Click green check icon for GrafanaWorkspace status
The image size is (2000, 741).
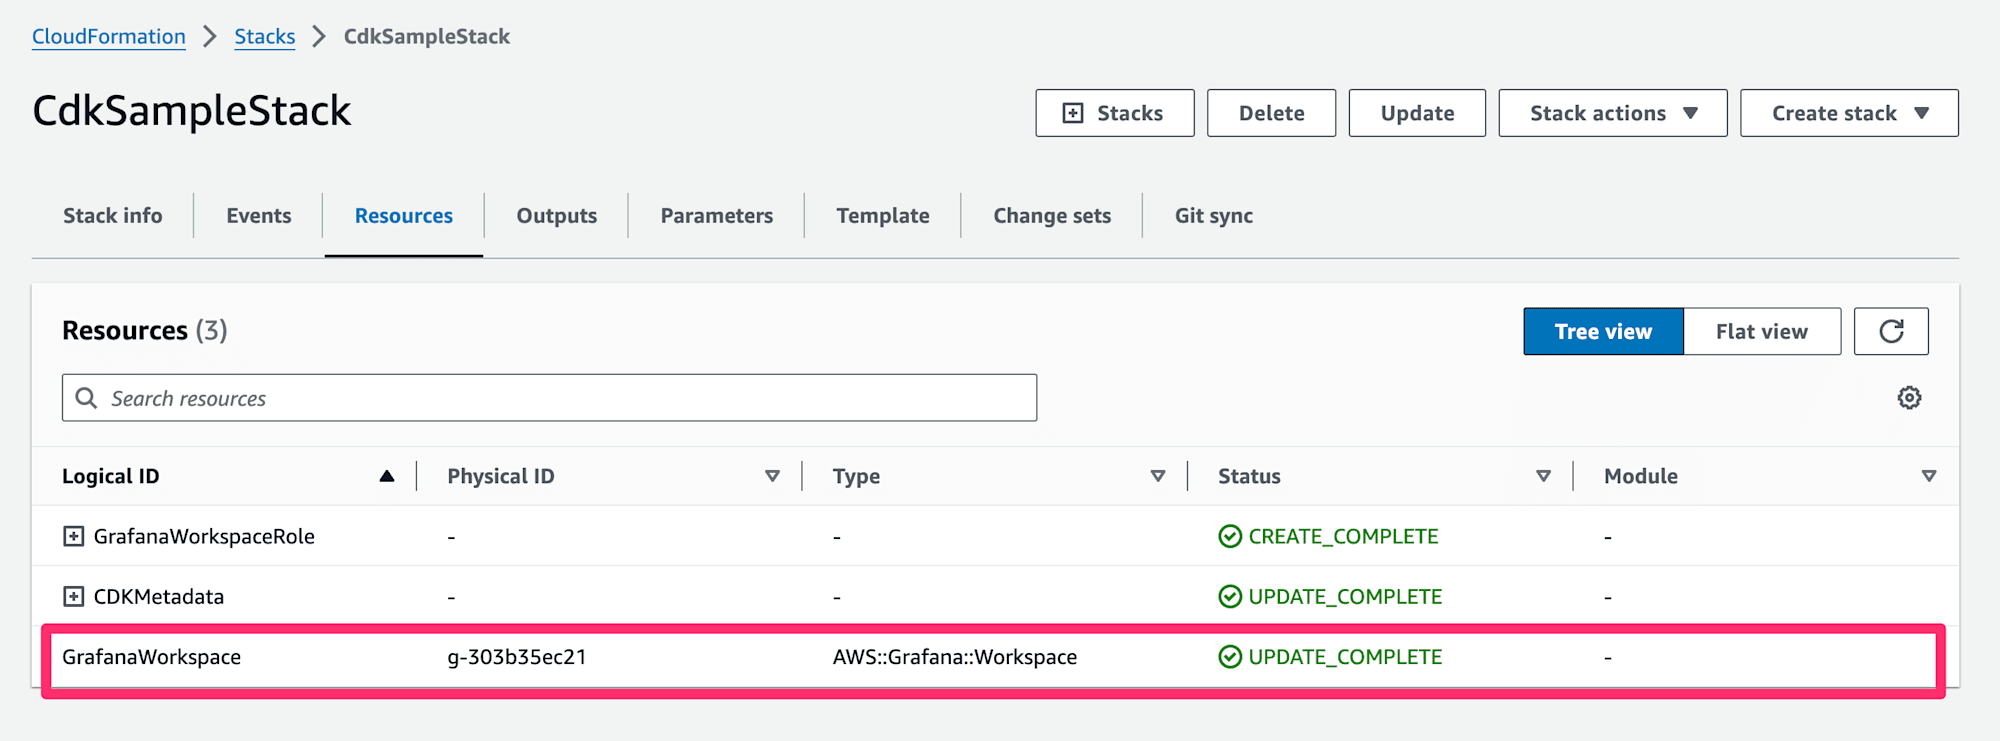1230,657
